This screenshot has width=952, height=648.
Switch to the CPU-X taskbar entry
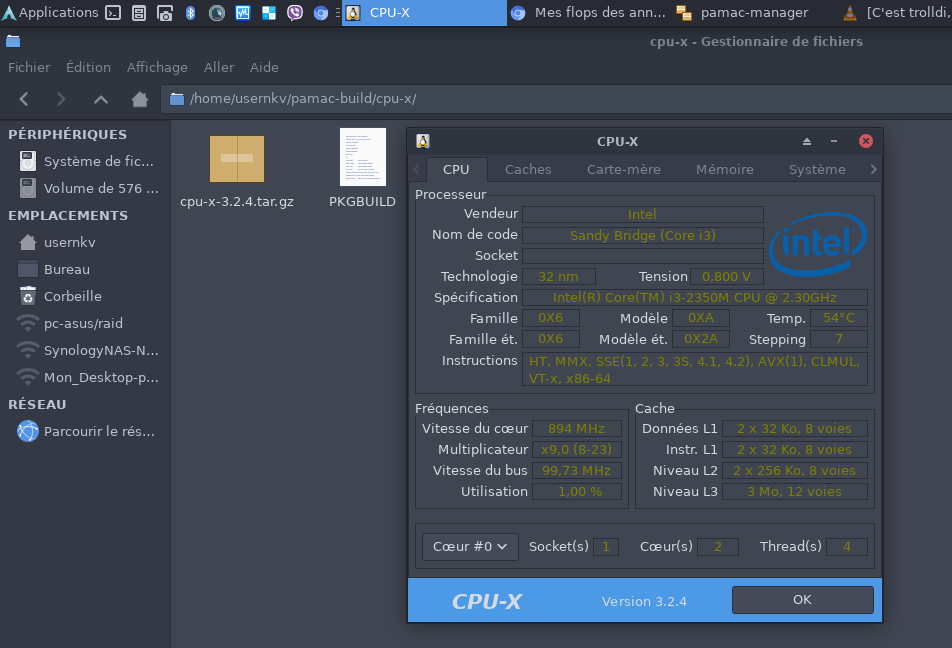tap(424, 13)
